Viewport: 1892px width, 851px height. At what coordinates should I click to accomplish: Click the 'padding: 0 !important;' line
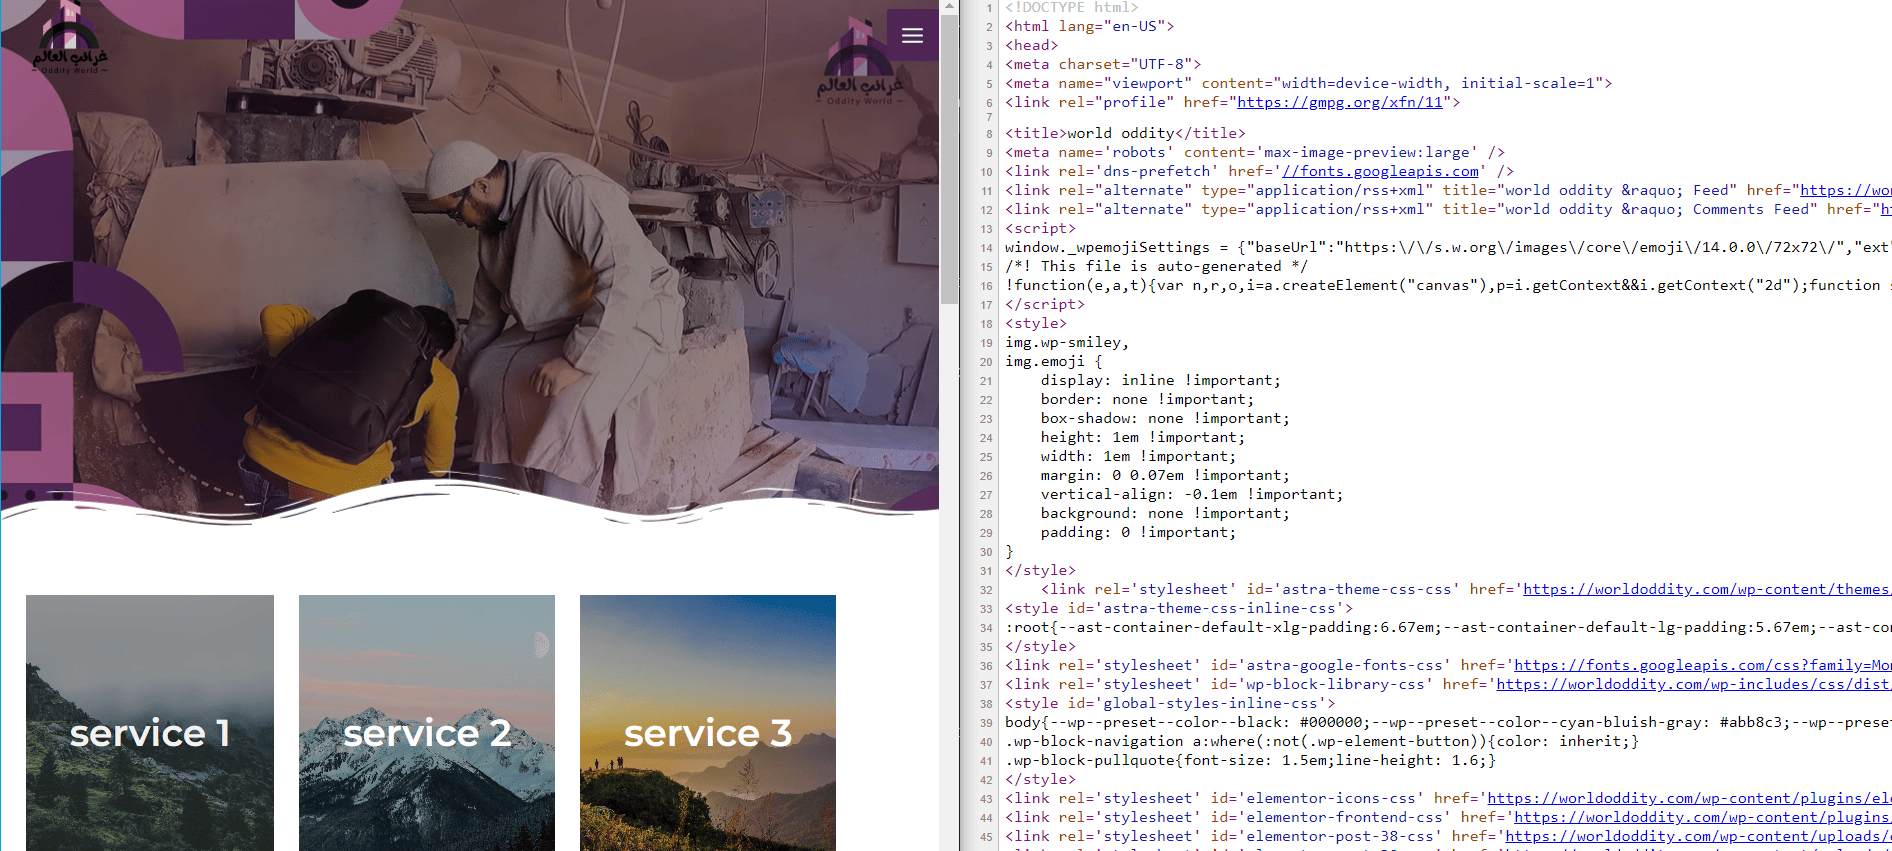coord(1138,532)
